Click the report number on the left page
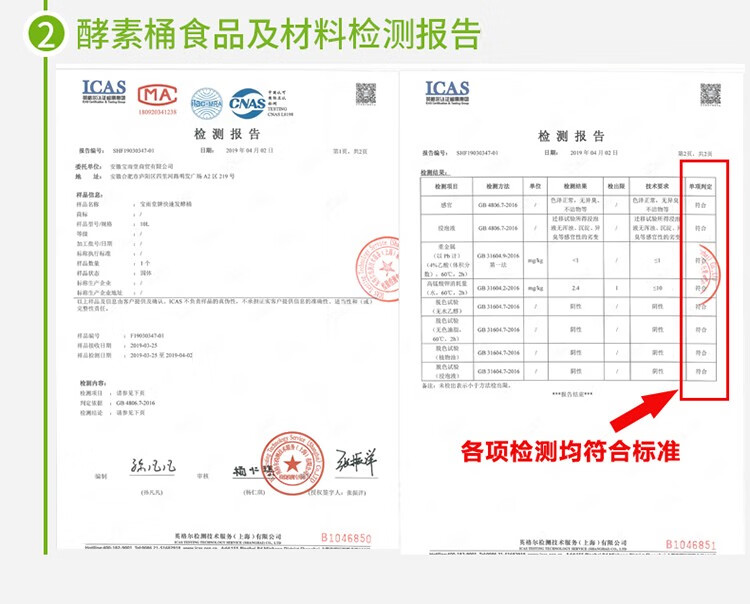The width and height of the screenshot is (750, 604). (x=133, y=151)
